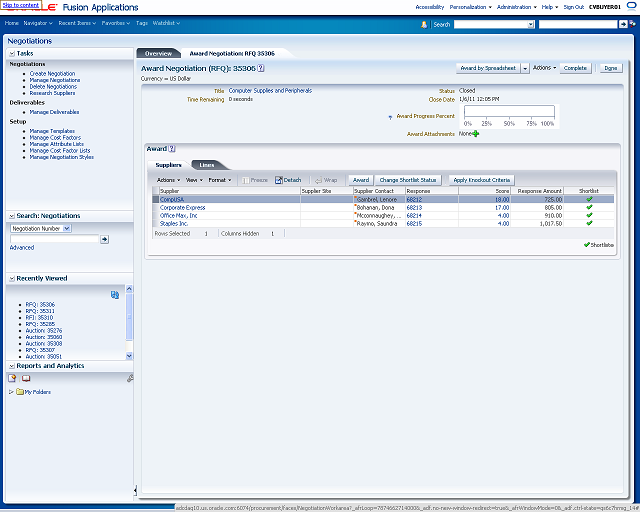Screen dimensions: 640x512
Task: Open the Negotiation Number dropdown
Action: [x=67, y=228]
